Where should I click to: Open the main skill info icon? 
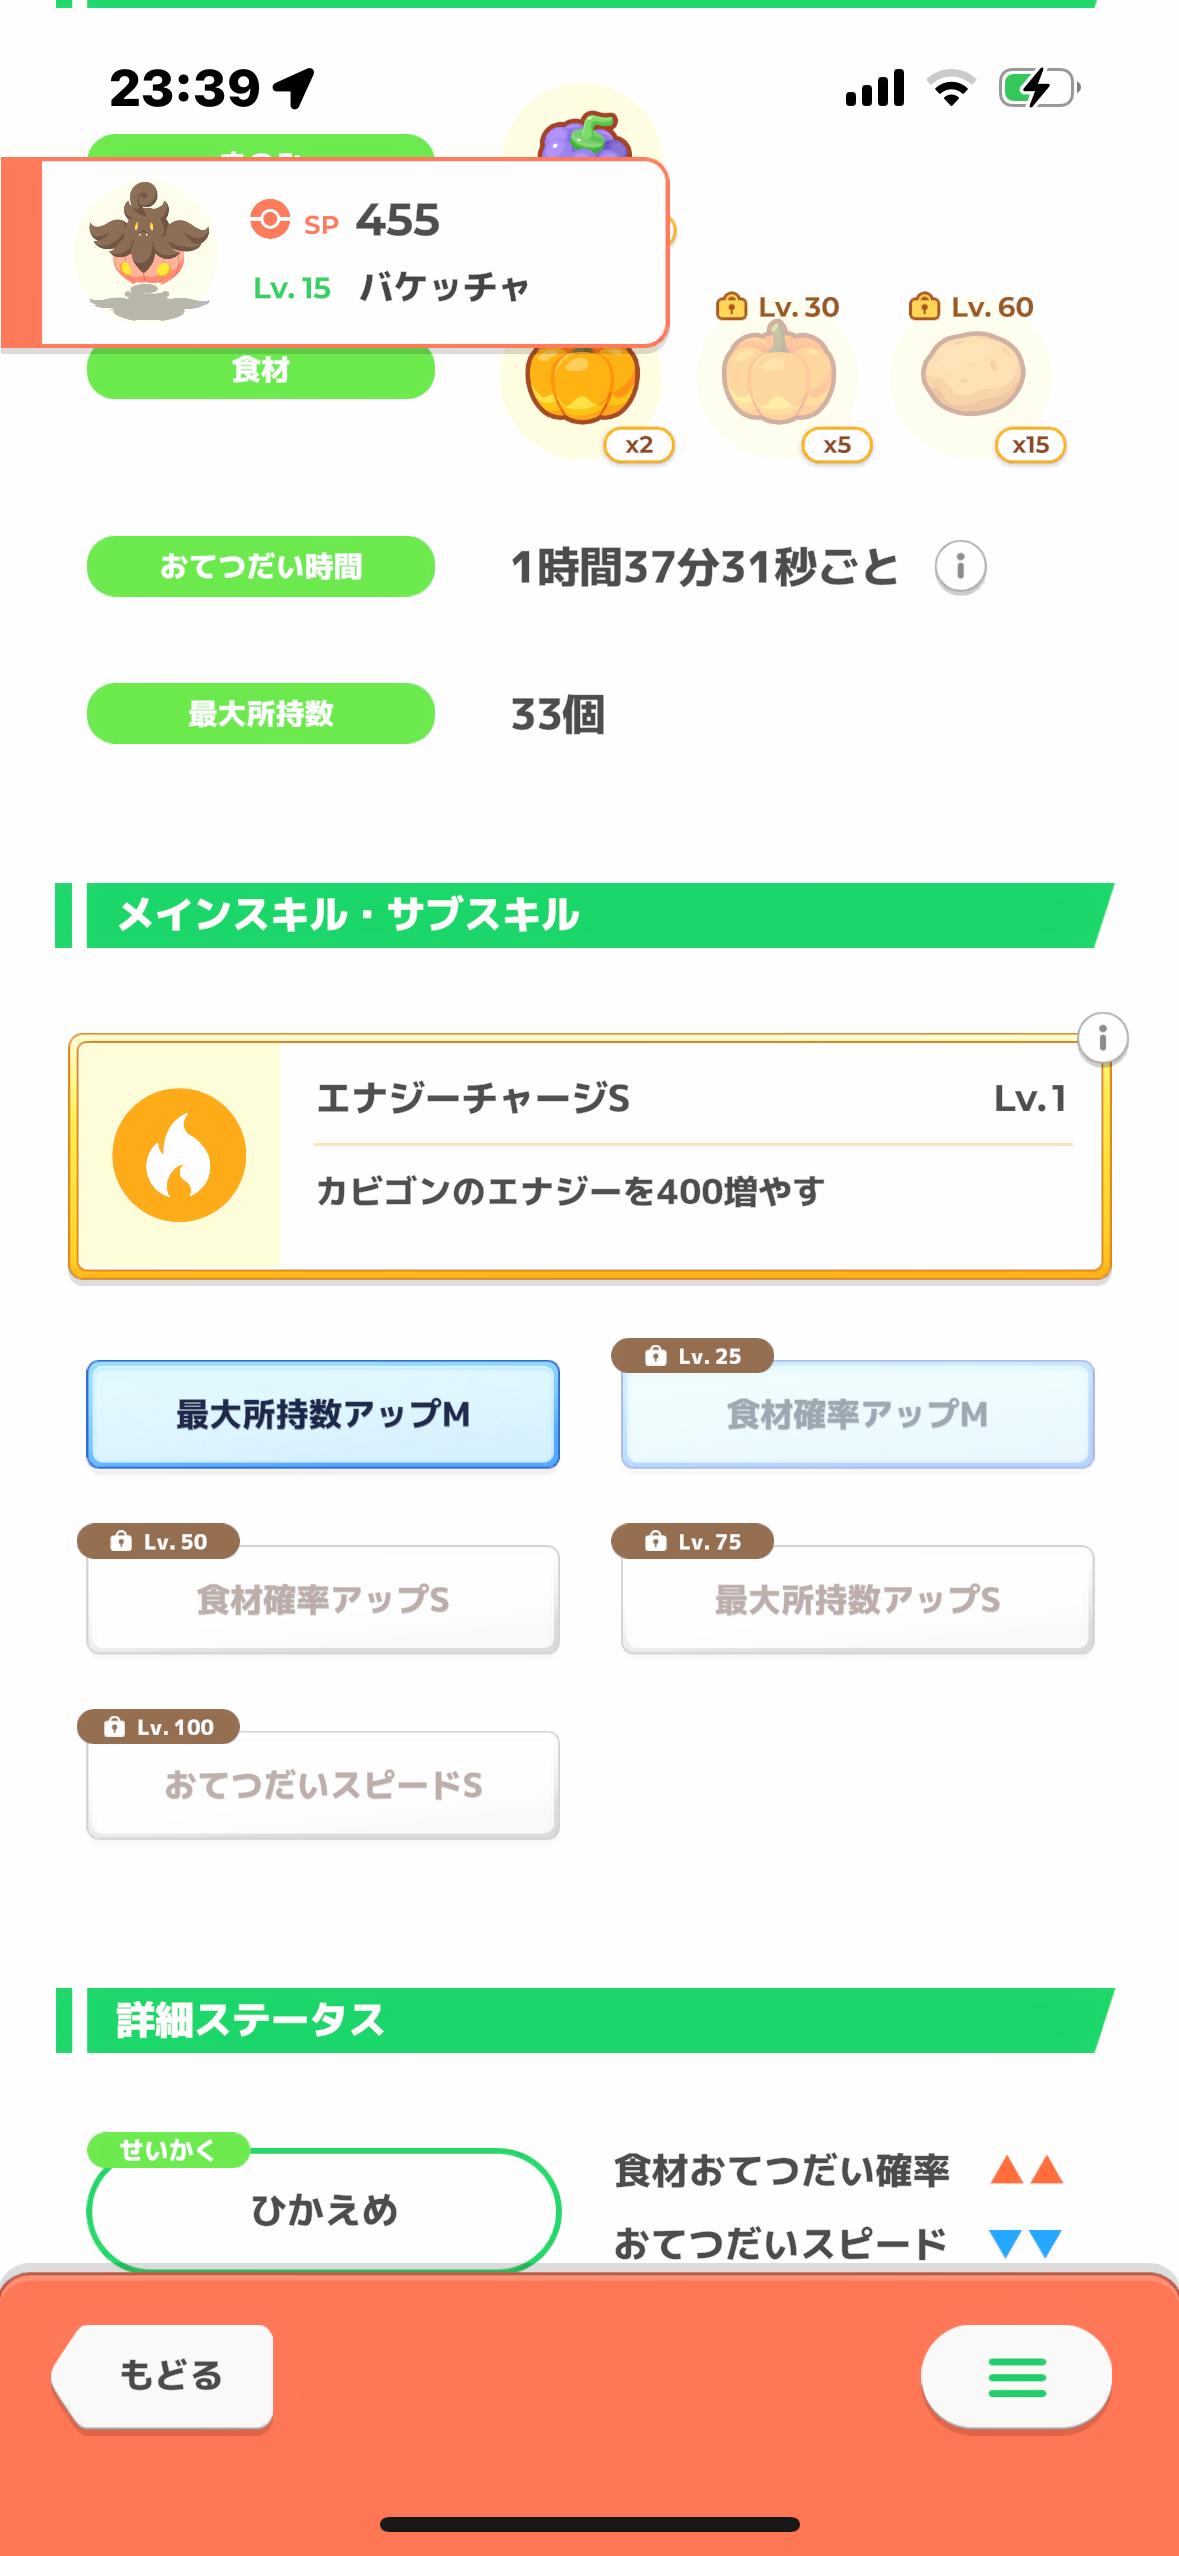click(x=1102, y=1039)
